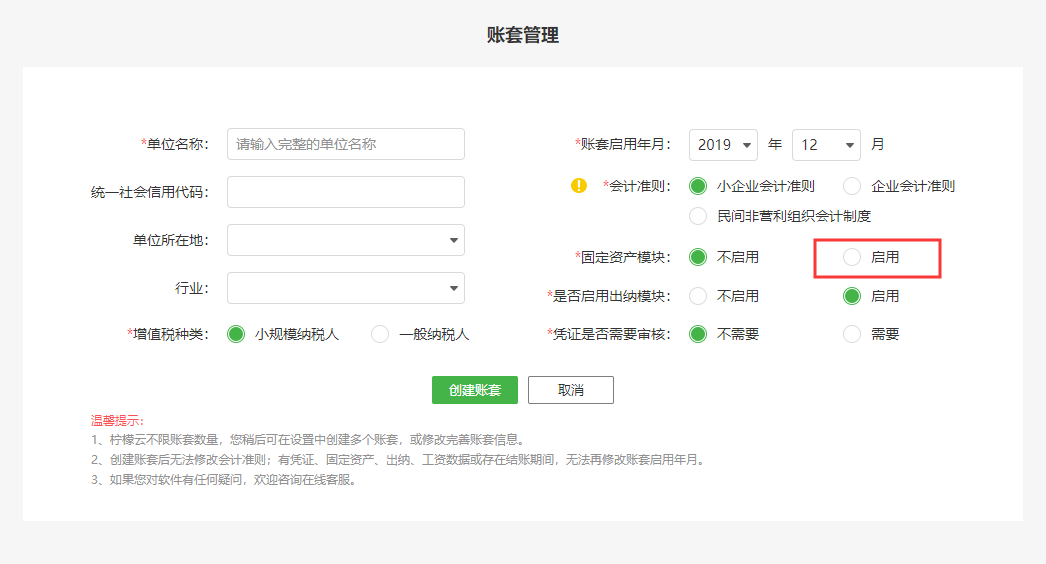Select 不需要 for 凭证审核
The image size is (1046, 564).
coord(698,334)
